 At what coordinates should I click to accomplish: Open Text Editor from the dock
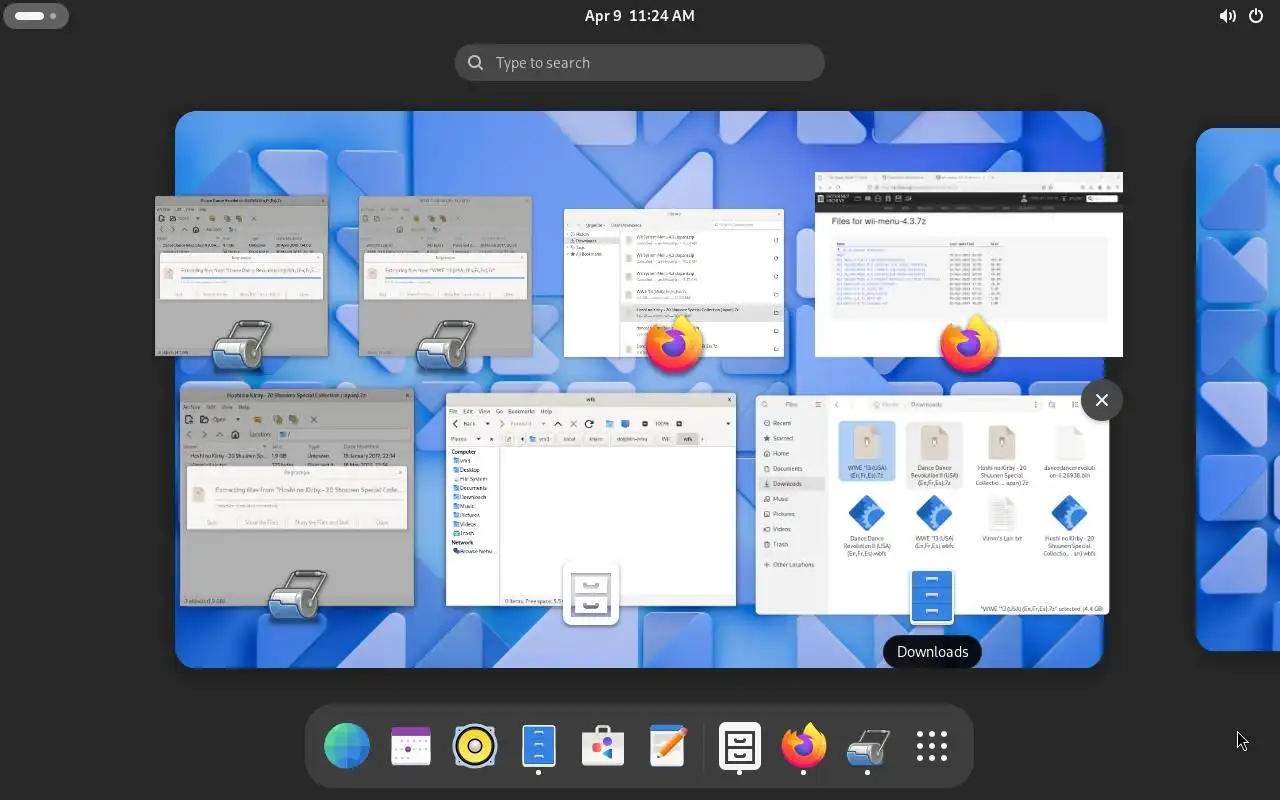pyautogui.click(x=667, y=746)
